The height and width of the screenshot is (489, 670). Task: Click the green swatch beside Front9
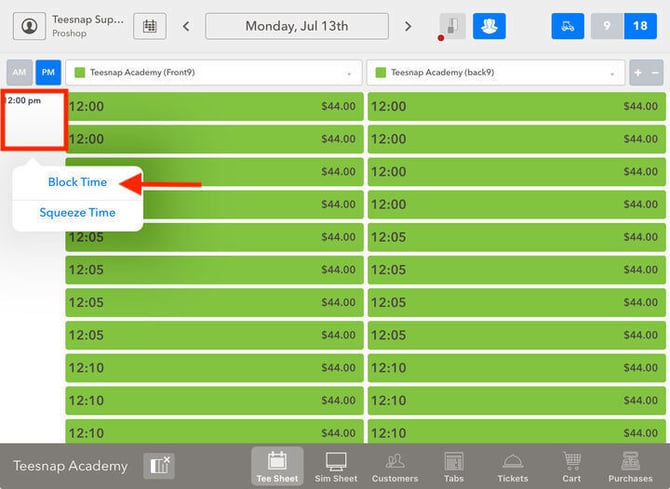coord(79,72)
